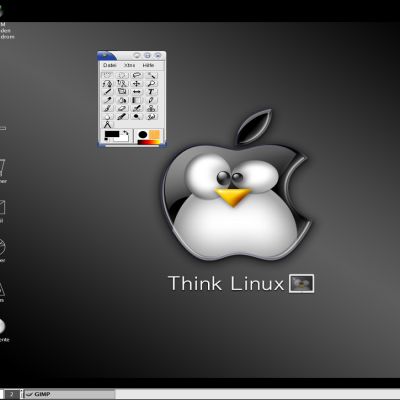The width and height of the screenshot is (400, 400).
Task: Select the Dodge and Burn tool
Action: pyautogui.click(x=136, y=117)
